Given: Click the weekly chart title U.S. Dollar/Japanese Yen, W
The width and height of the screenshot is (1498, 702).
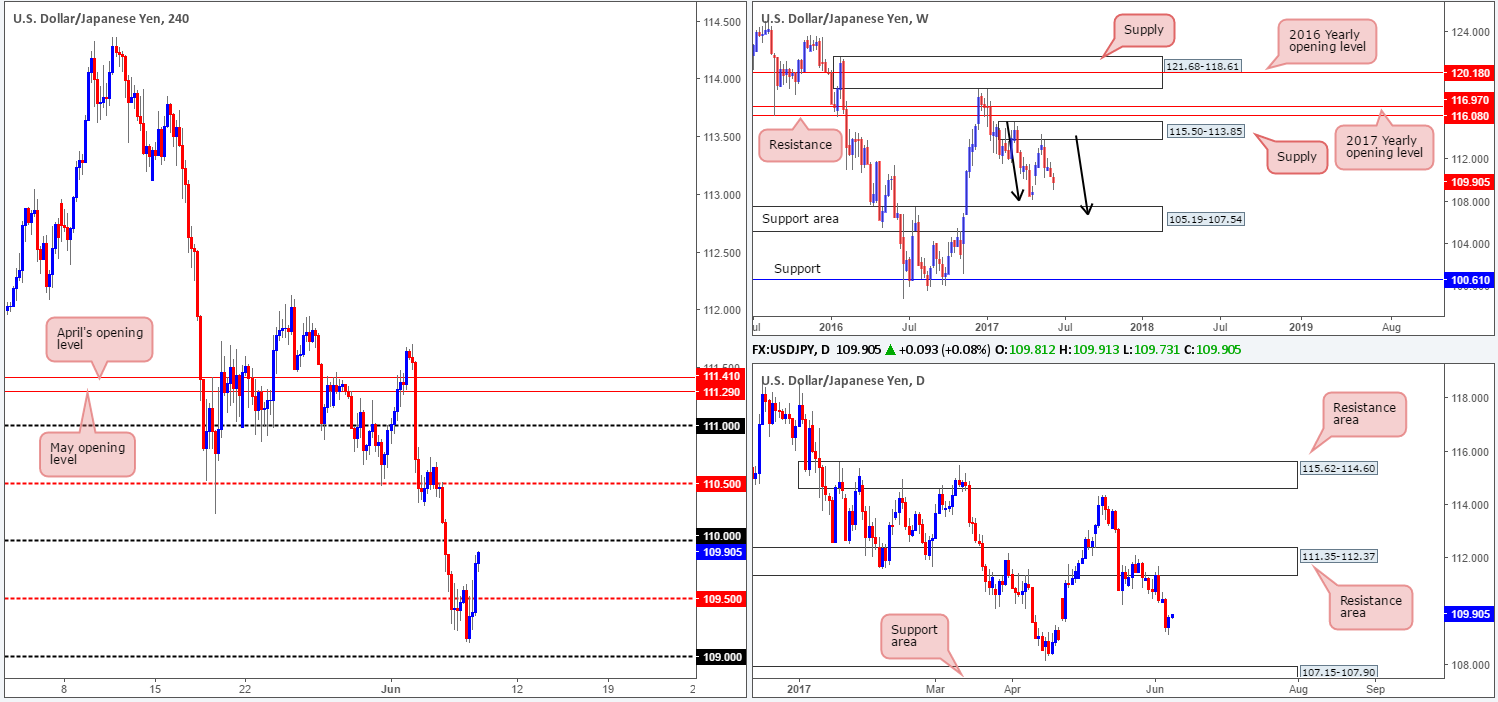Looking at the screenshot, I should pyautogui.click(x=844, y=17).
